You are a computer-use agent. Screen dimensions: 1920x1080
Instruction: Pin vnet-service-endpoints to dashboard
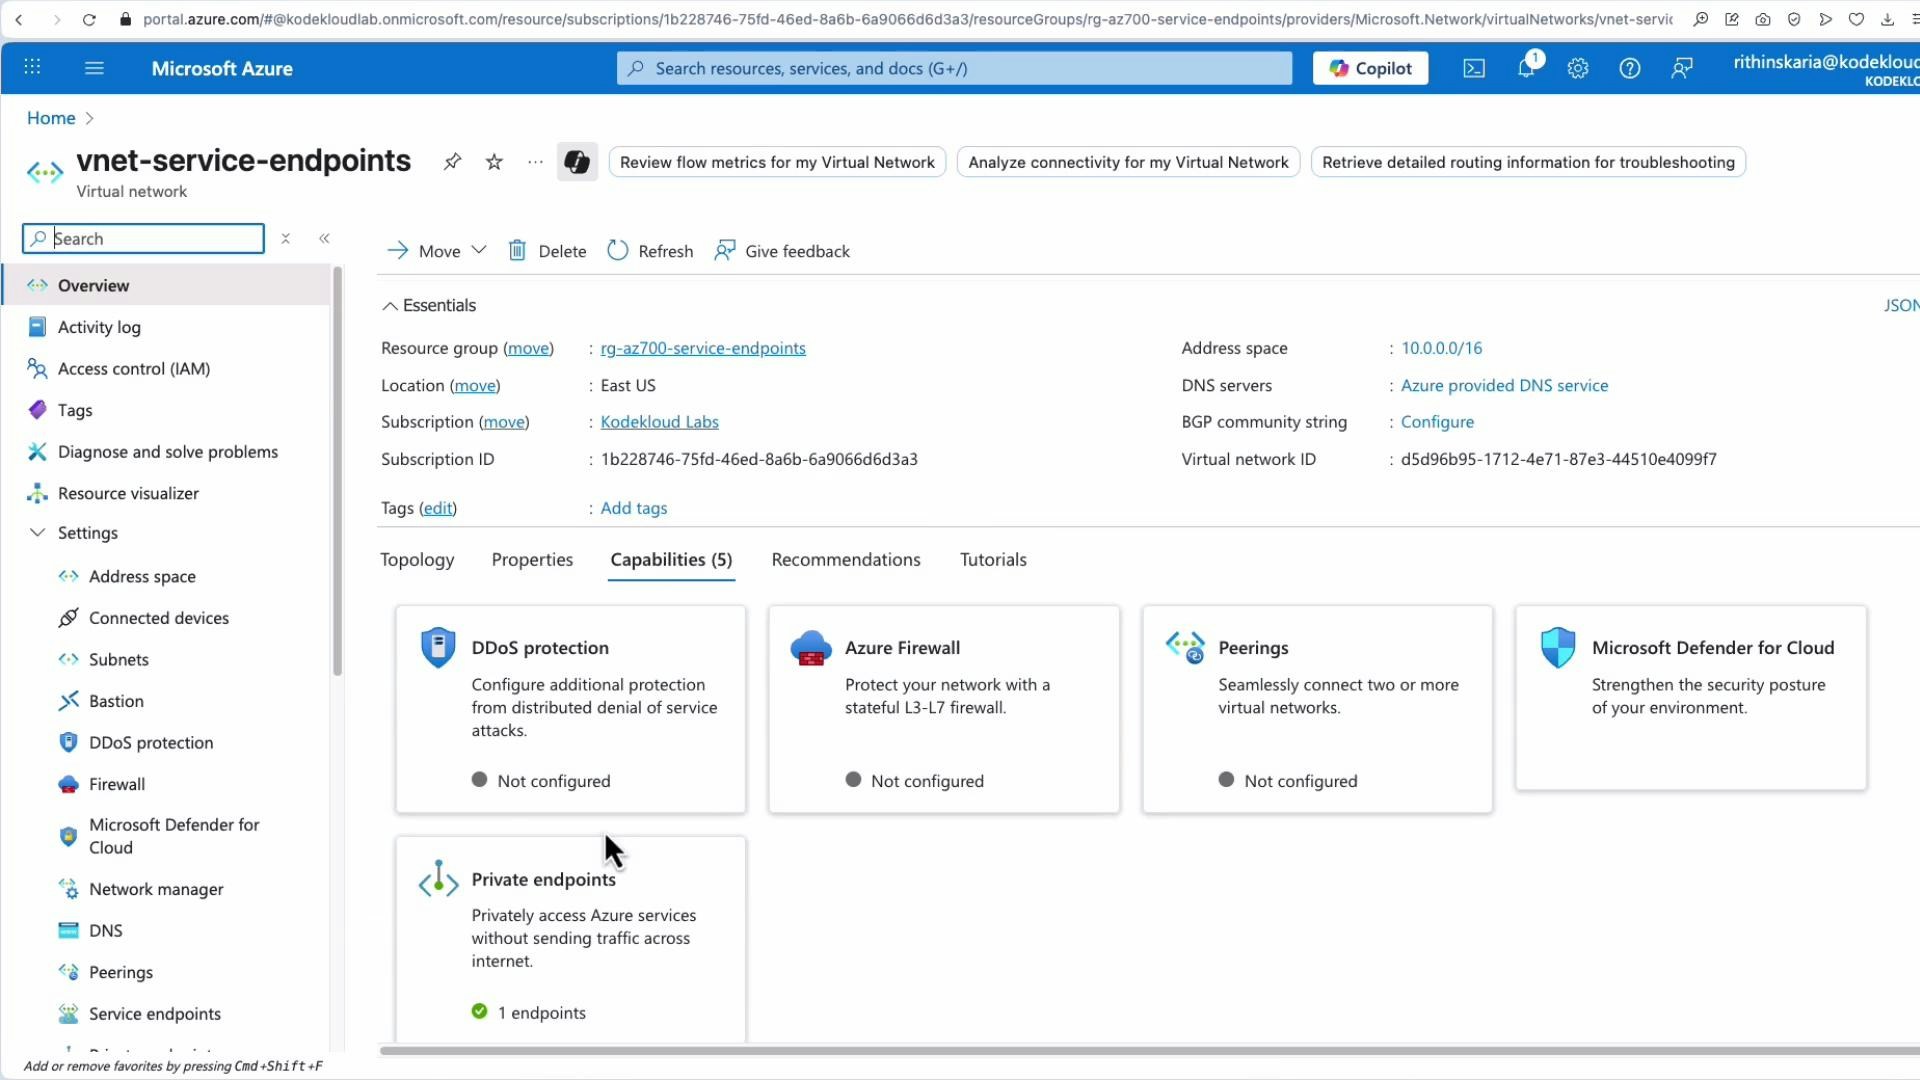coord(452,161)
